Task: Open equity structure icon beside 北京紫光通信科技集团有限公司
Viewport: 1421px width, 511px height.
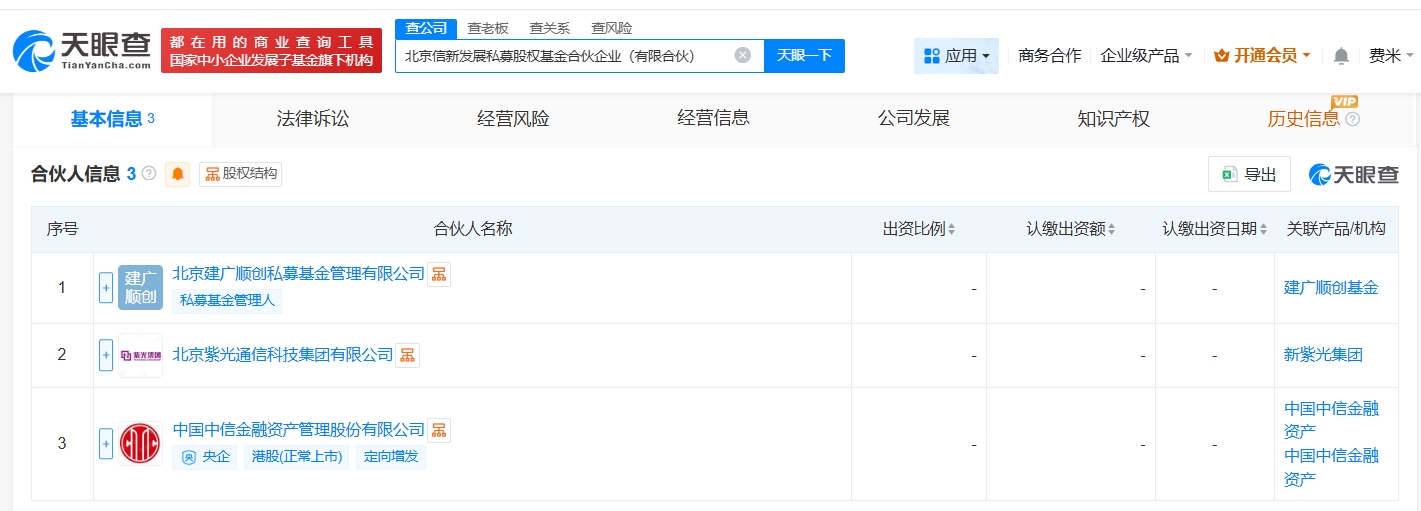Action: (407, 355)
